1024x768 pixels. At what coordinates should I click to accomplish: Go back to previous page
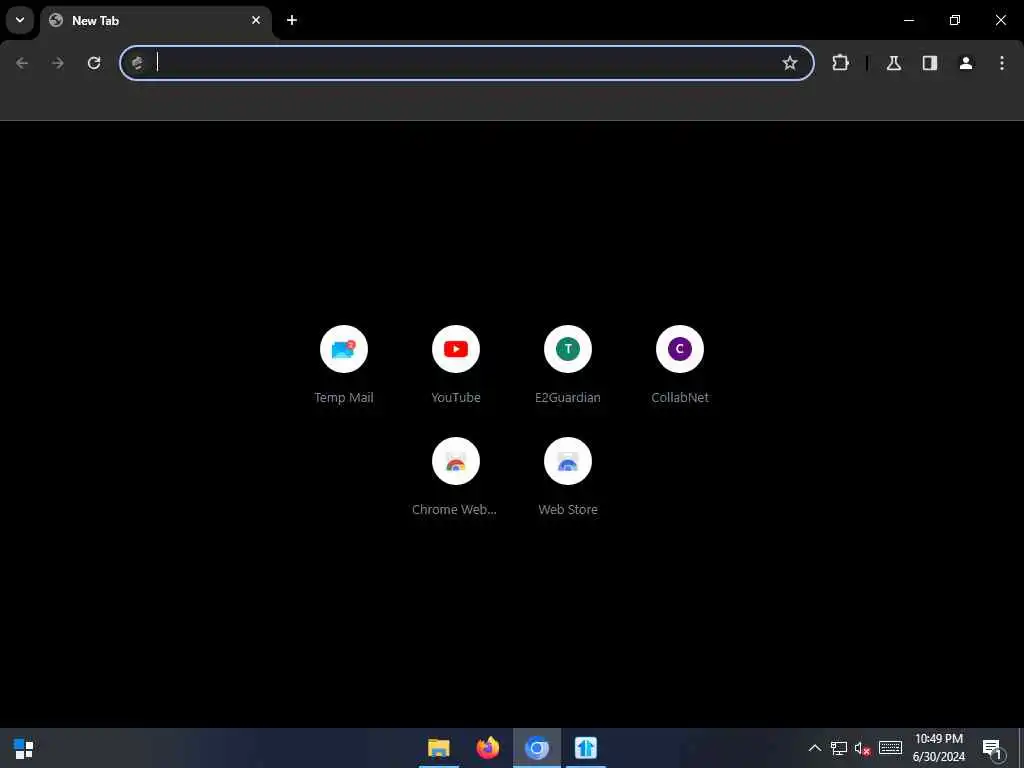pos(22,63)
